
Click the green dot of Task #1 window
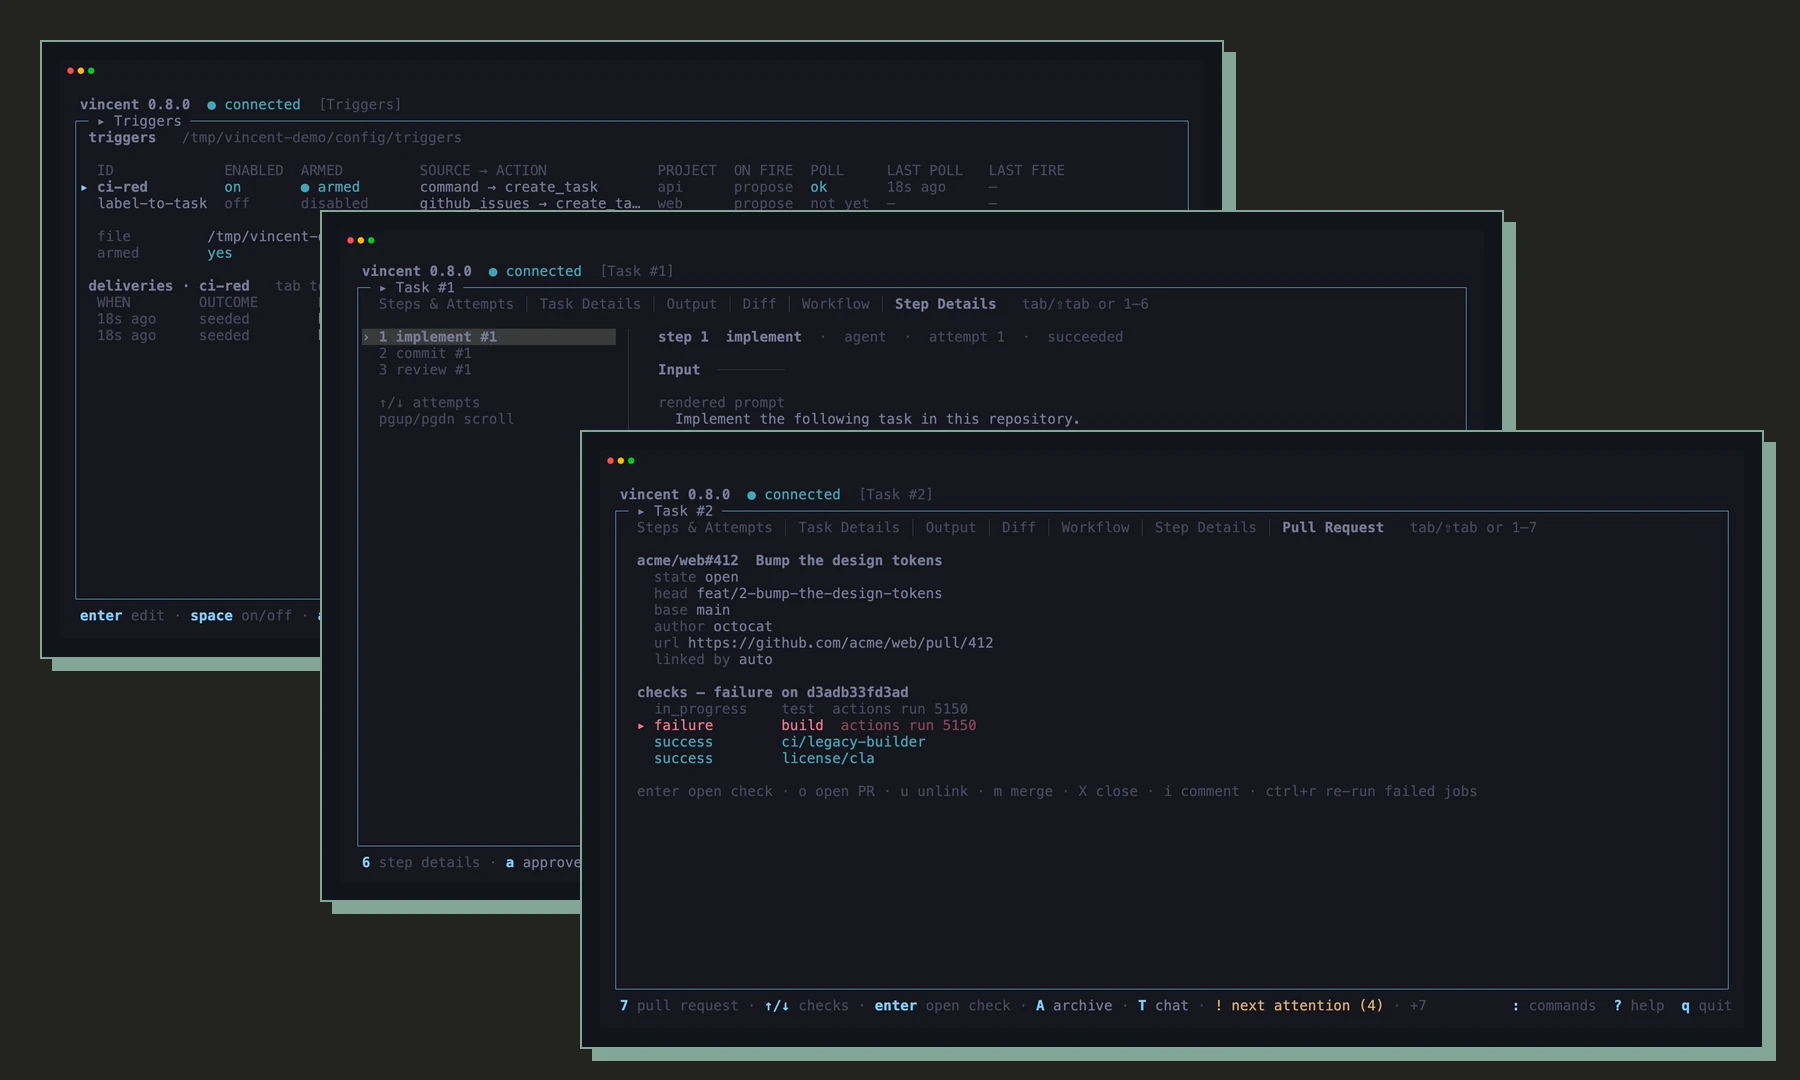tap(372, 240)
